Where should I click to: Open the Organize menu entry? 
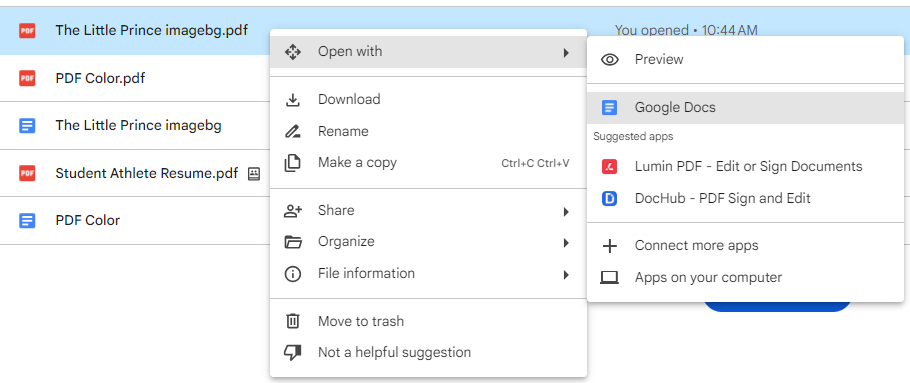(x=428, y=242)
